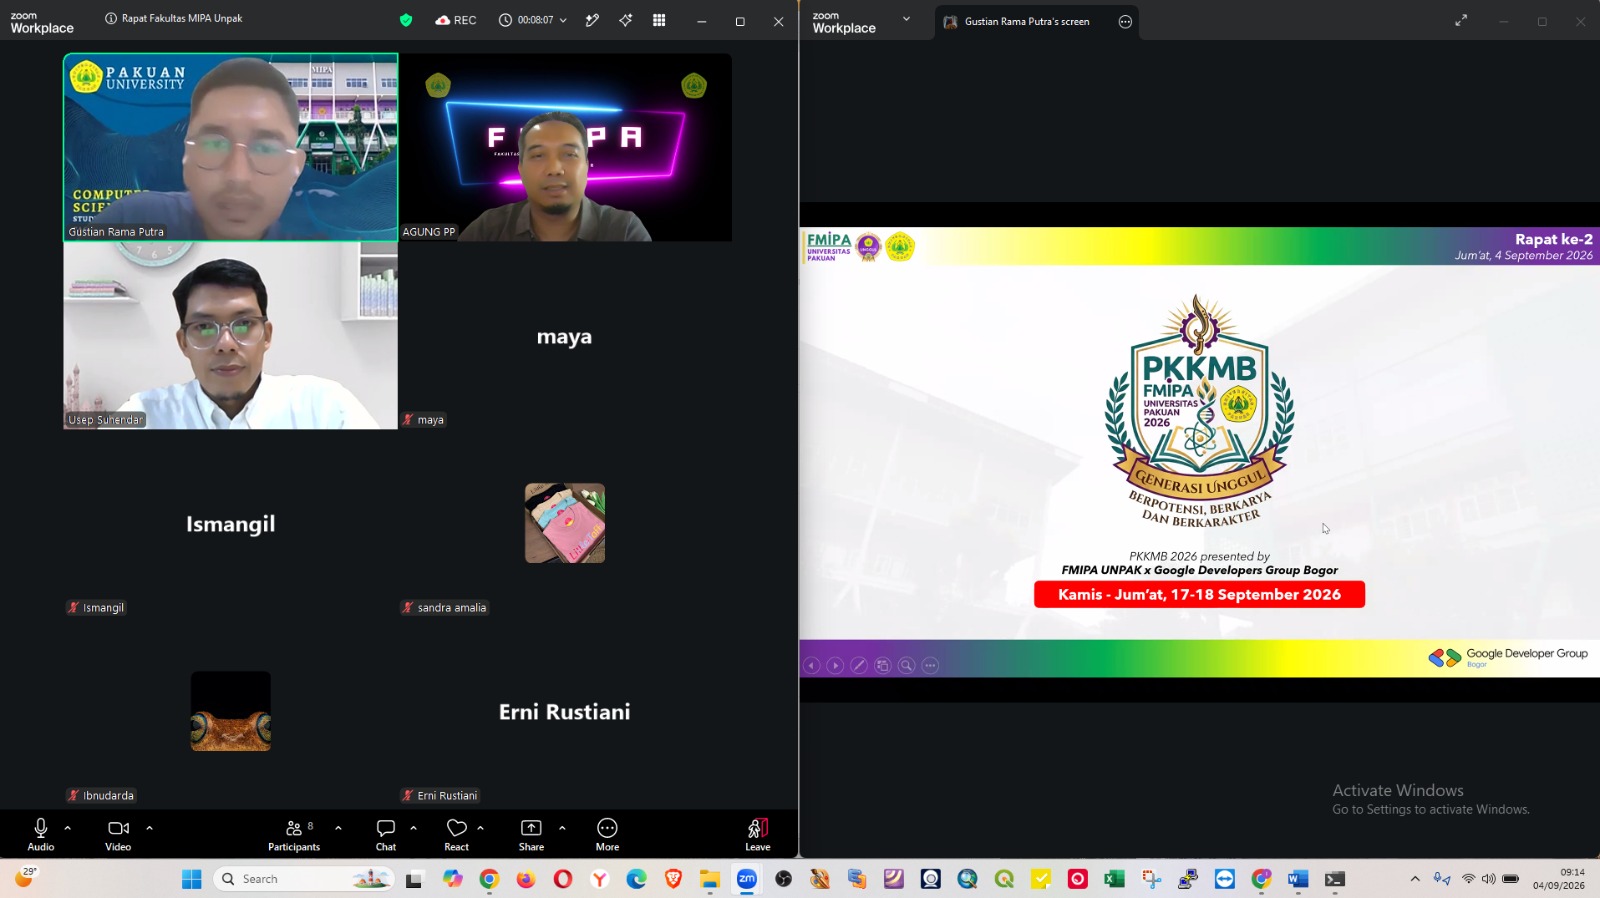Open the AI Companion sparkle icon

[x=626, y=20]
